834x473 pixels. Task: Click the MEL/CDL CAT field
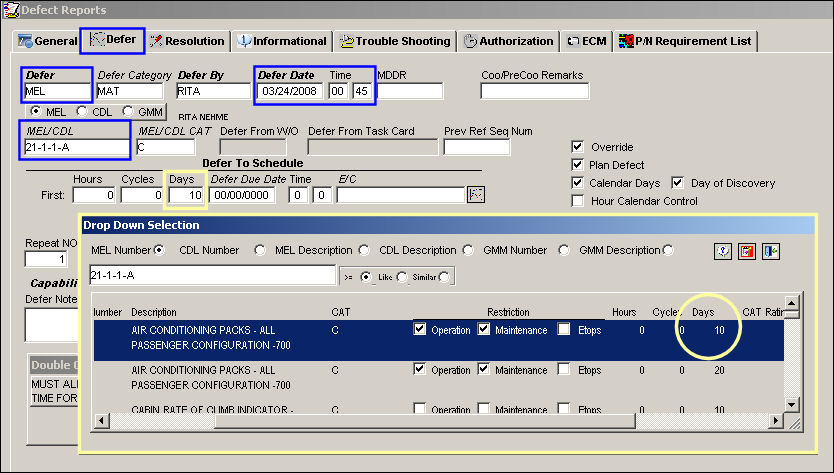click(x=165, y=147)
